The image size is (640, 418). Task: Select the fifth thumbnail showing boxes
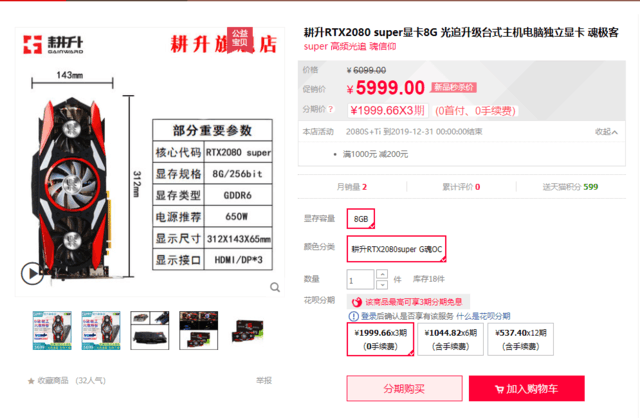[248, 330]
